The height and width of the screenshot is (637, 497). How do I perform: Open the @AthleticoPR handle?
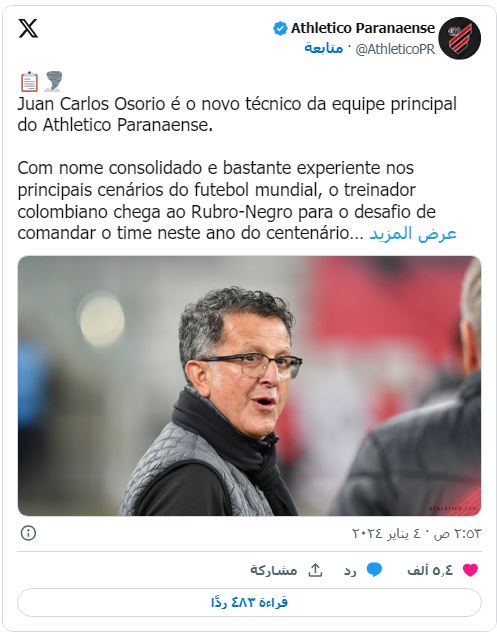point(395,49)
